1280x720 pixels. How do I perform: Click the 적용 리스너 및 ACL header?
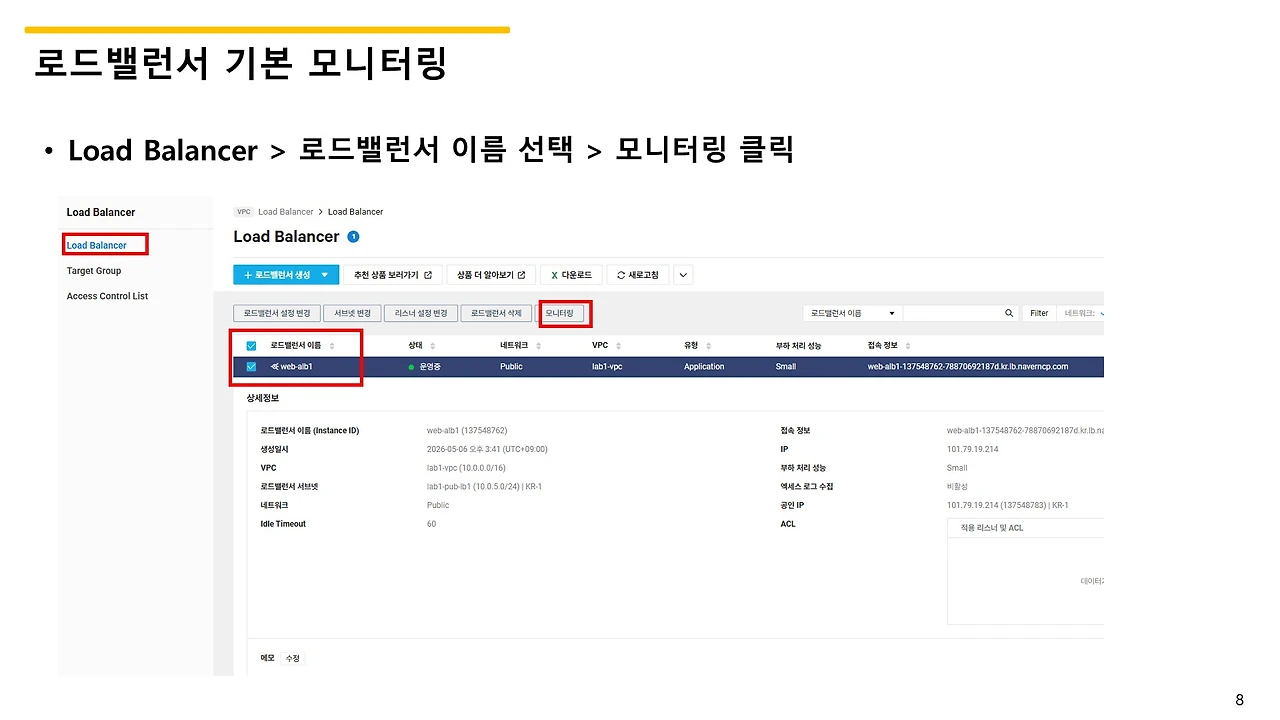click(x=992, y=528)
